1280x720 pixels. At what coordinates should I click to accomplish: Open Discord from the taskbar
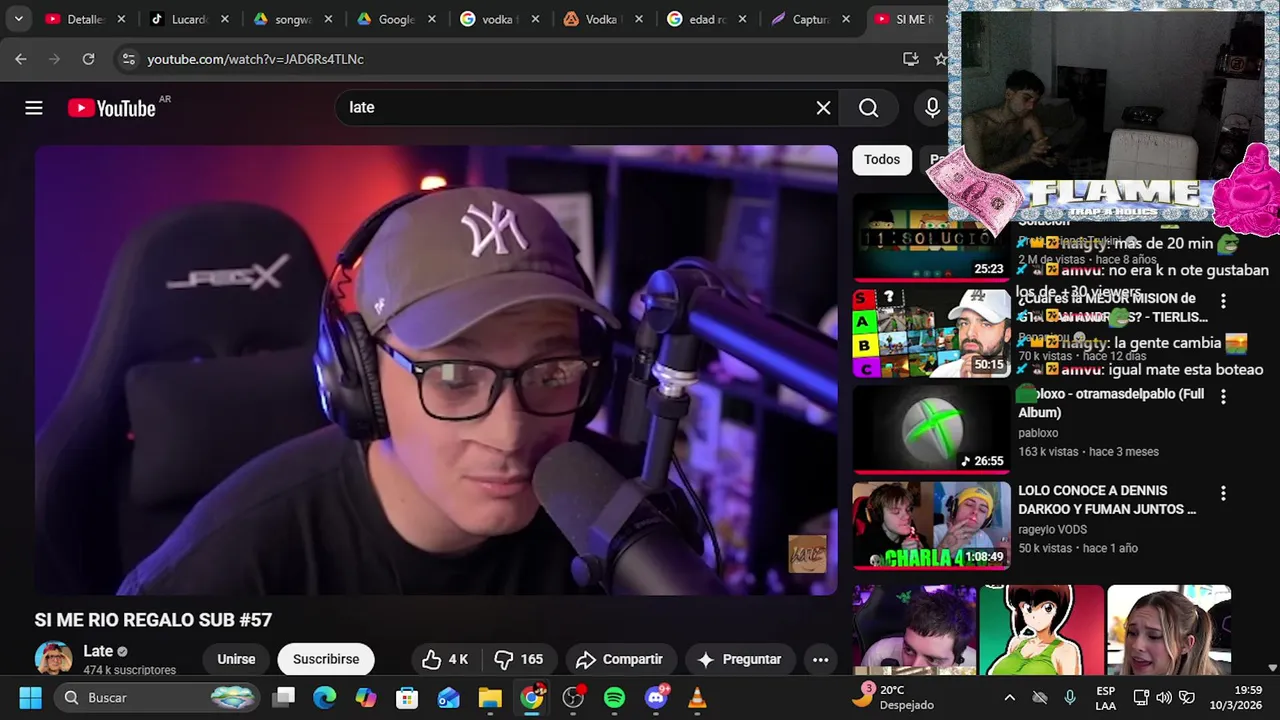(x=657, y=698)
